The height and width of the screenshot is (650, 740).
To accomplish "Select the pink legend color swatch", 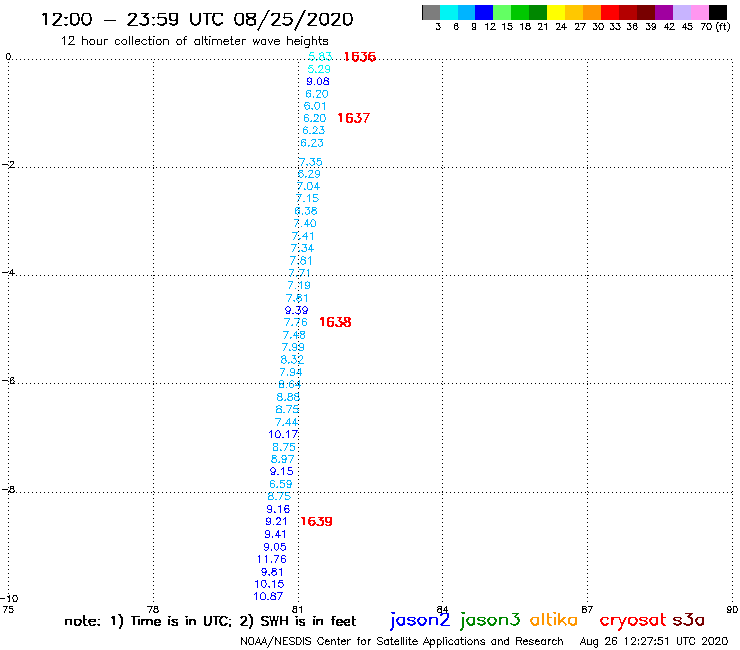I will pos(700,12).
